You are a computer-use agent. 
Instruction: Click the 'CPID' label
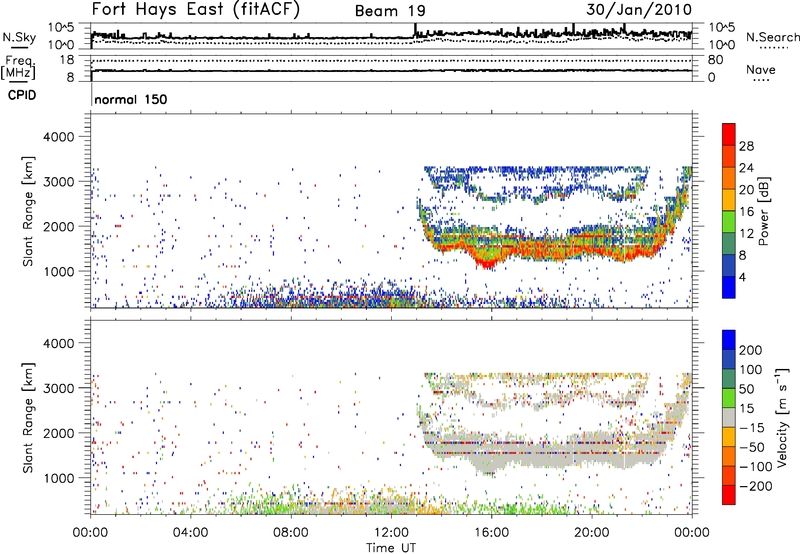pyautogui.click(x=22, y=95)
